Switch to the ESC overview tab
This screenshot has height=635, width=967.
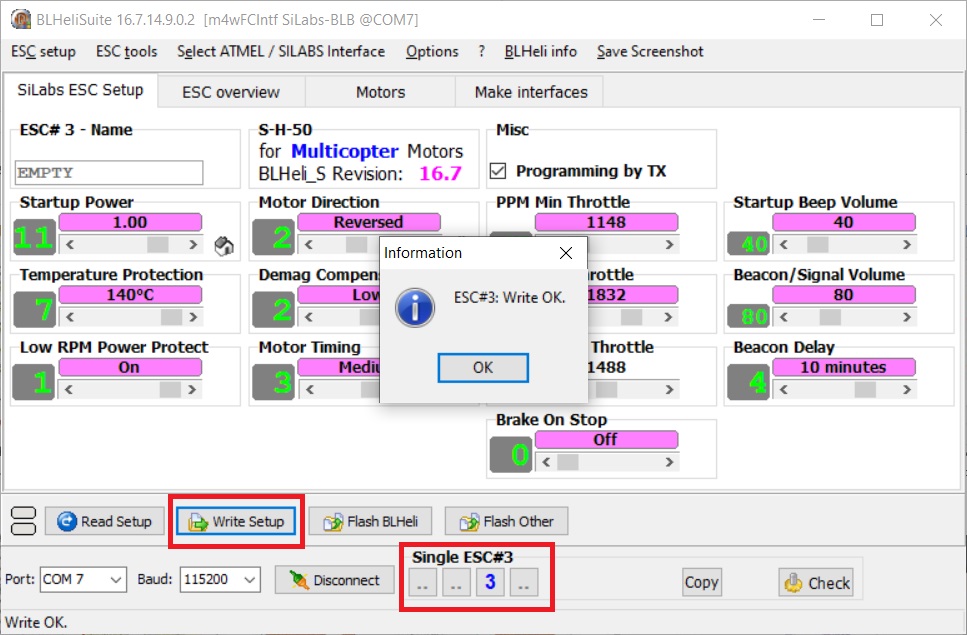pos(231,92)
